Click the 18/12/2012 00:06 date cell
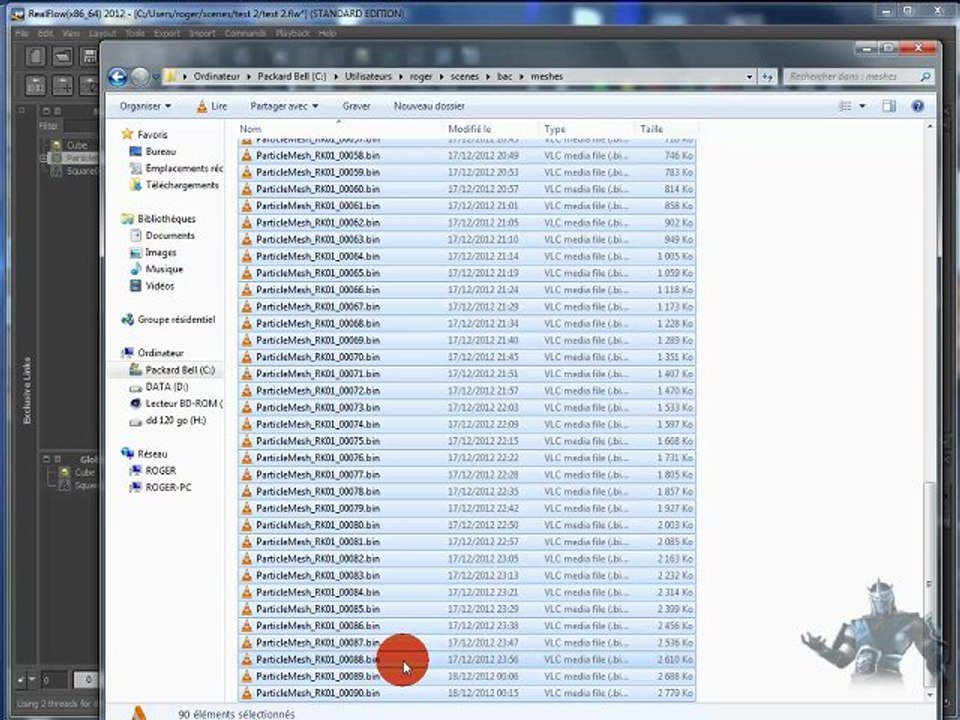The image size is (960, 720). [482, 676]
